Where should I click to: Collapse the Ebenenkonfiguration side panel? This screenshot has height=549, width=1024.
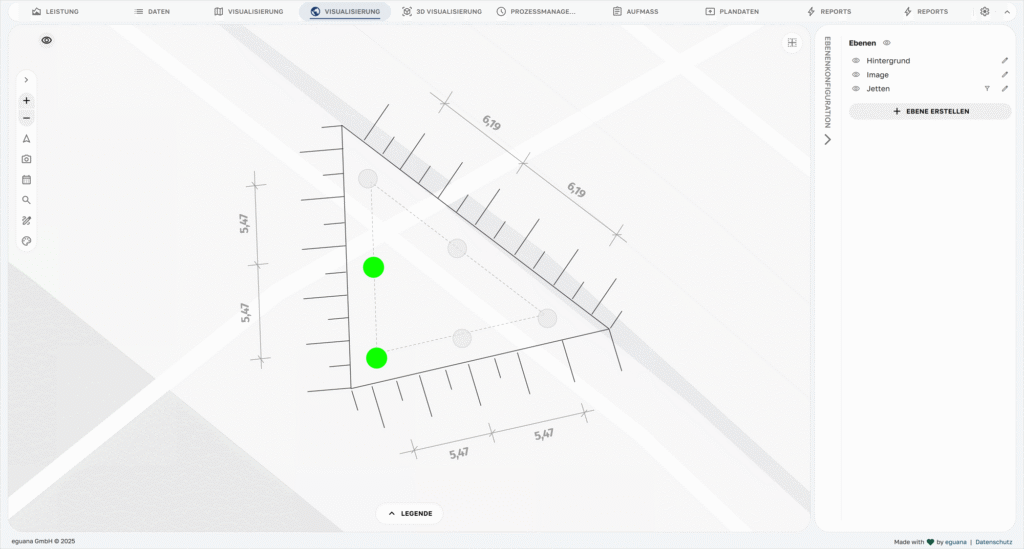point(827,140)
